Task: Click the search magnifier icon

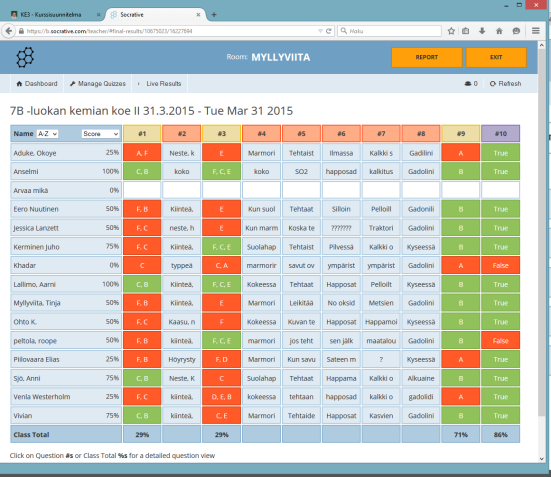Action: [x=344, y=31]
